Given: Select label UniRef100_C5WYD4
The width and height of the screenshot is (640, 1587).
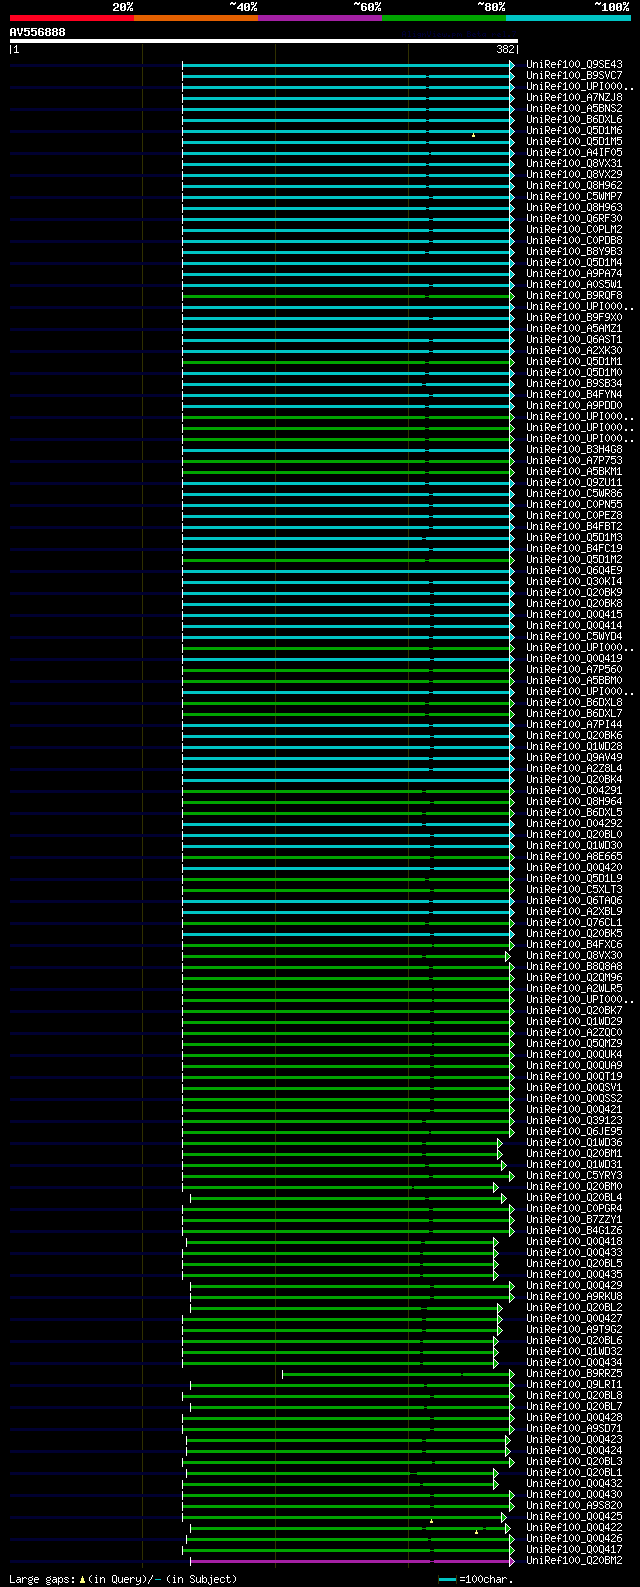Looking at the screenshot, I should click(574, 636).
